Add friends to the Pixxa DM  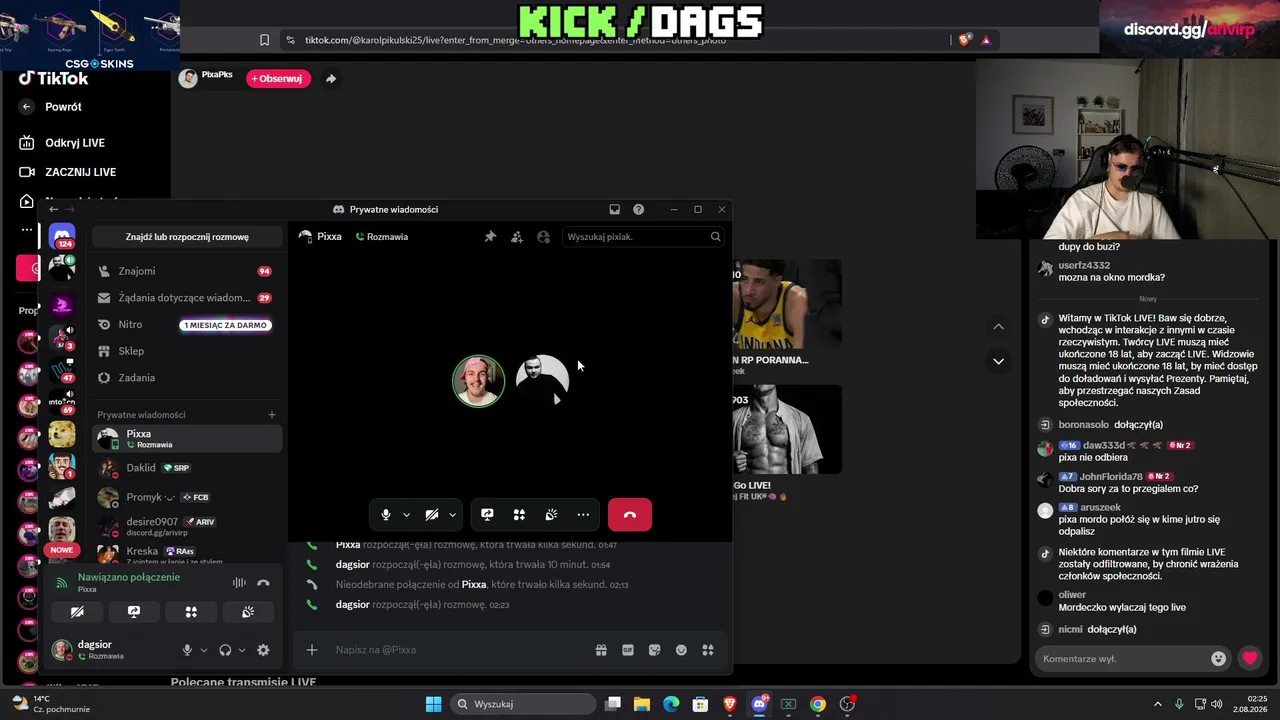517,237
